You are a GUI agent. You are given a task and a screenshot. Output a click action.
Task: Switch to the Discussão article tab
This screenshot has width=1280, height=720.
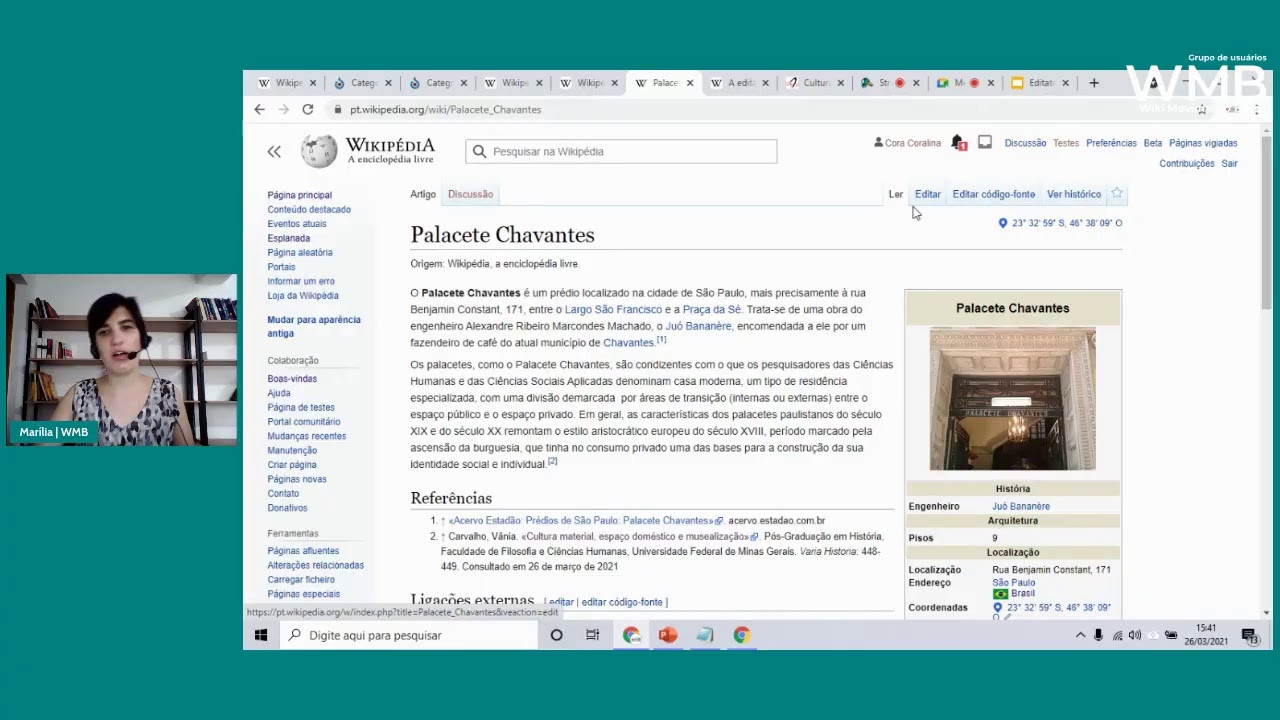[x=470, y=194]
